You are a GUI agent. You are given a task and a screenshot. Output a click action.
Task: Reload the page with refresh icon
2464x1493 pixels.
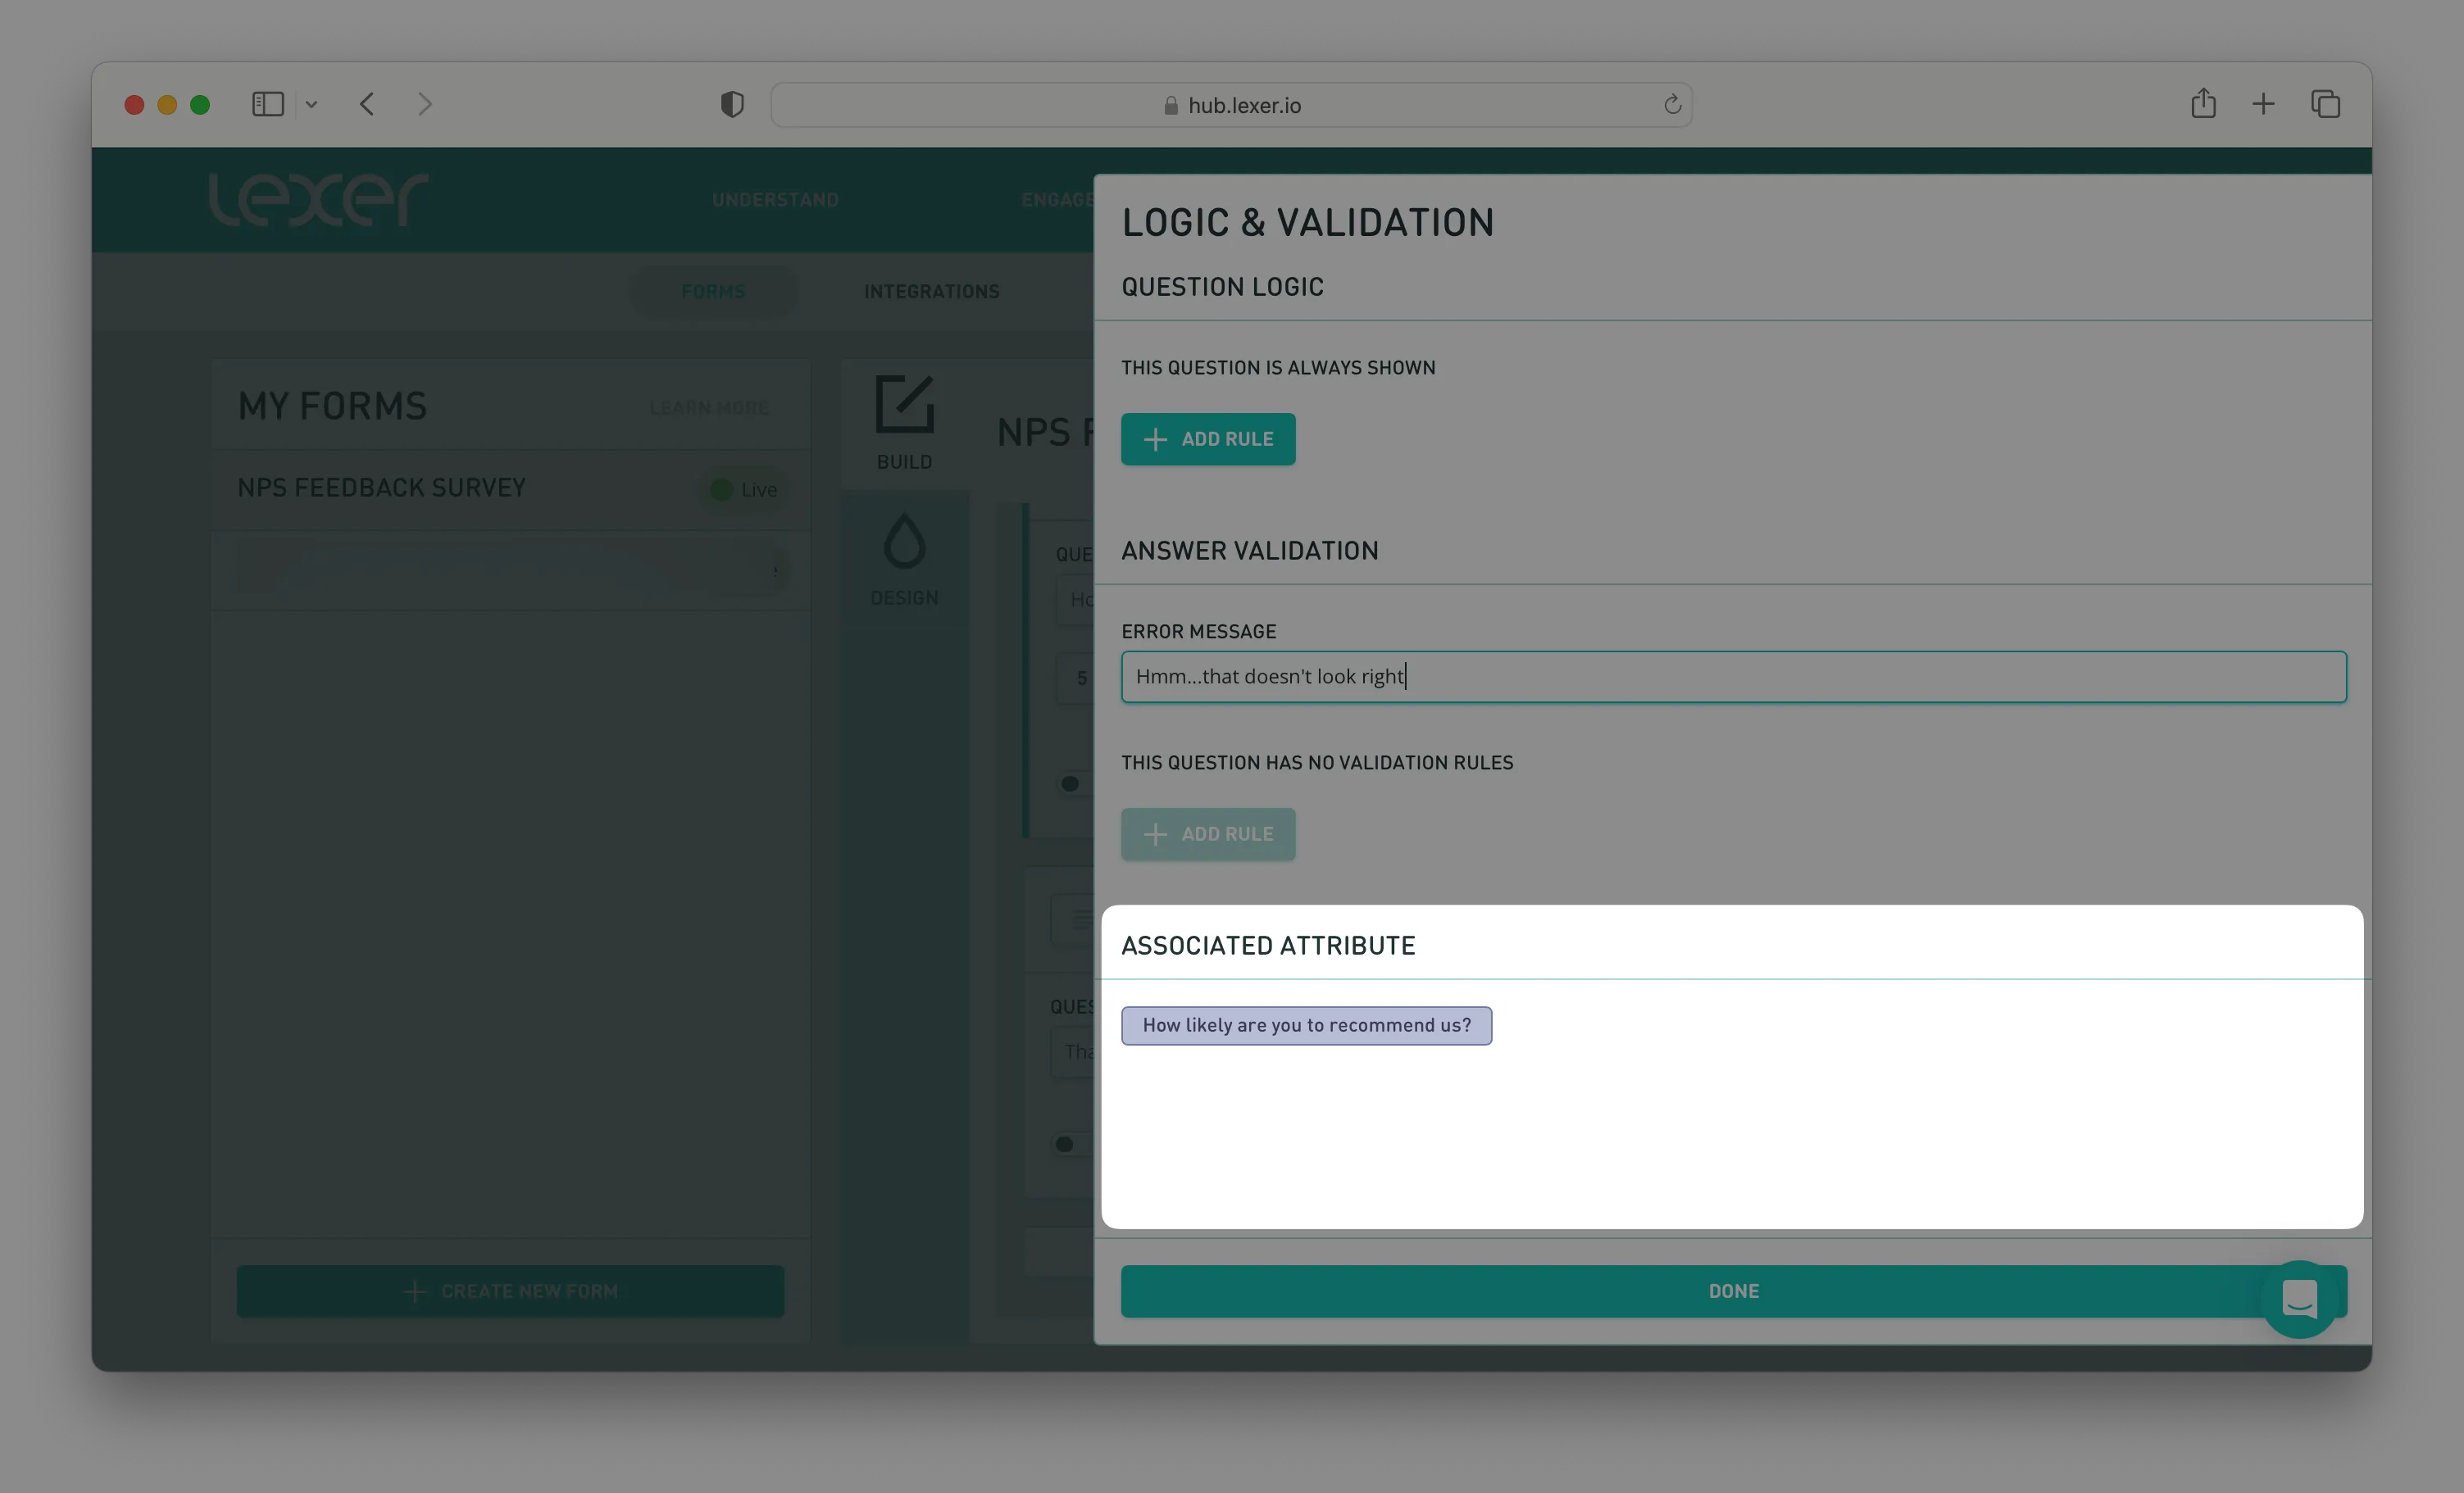click(x=1672, y=105)
